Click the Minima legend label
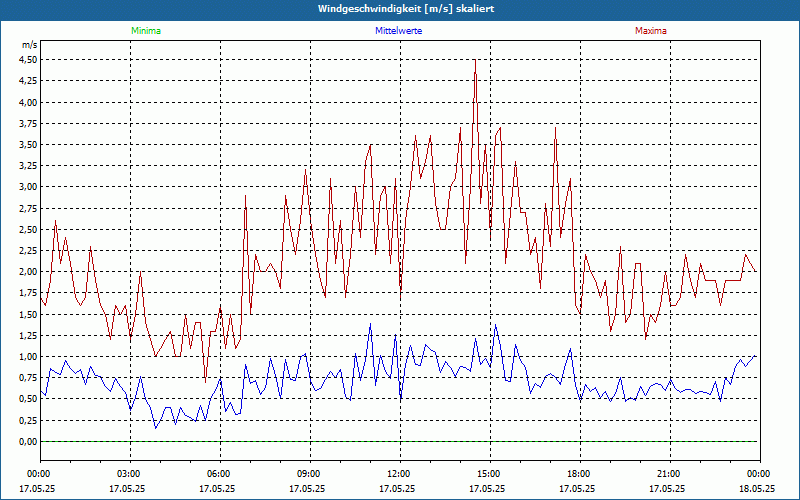The height and width of the screenshot is (500, 800). click(x=145, y=31)
